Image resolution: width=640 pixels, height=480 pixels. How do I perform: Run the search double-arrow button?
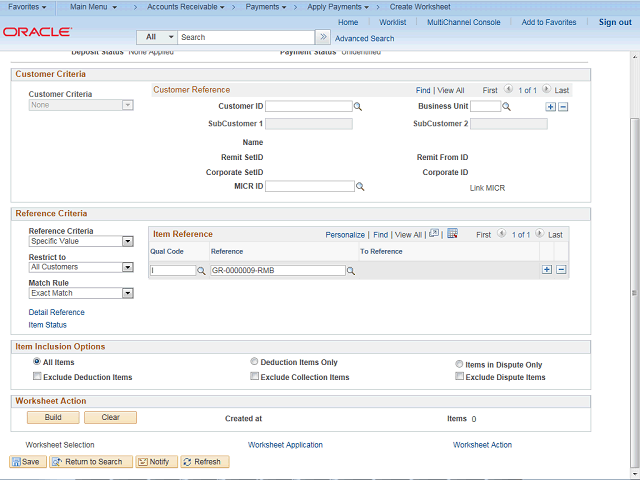click(x=323, y=37)
